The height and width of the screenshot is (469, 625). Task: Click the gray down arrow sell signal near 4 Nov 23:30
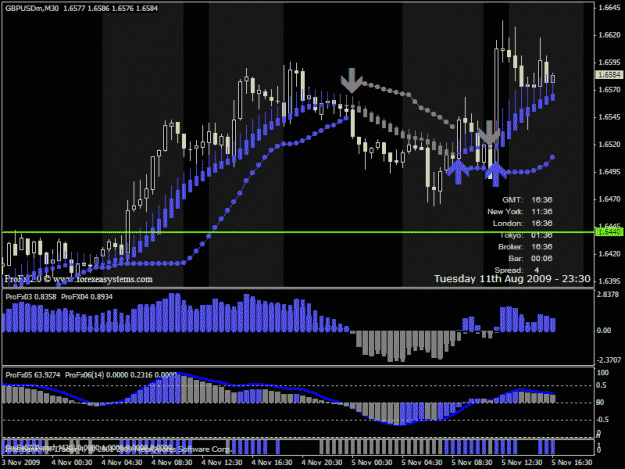[x=352, y=80]
